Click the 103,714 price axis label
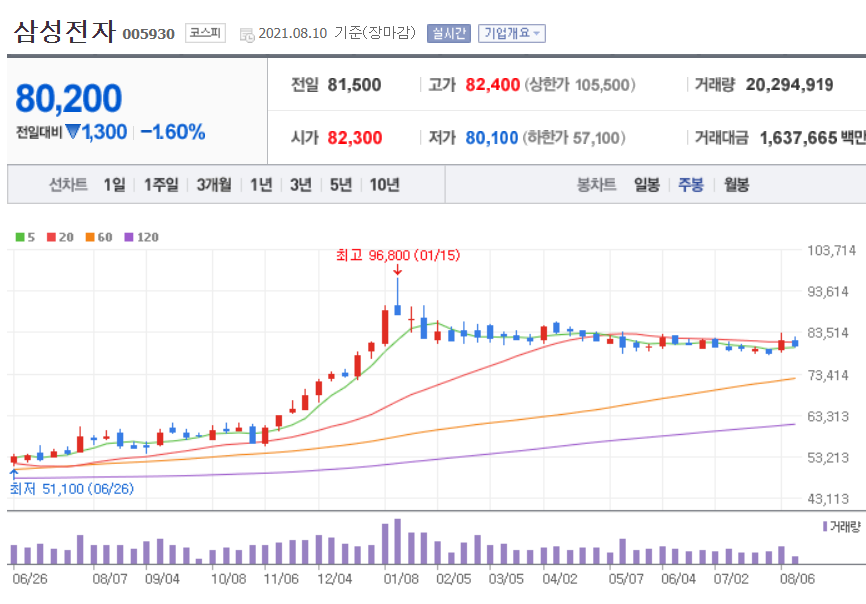 click(x=831, y=251)
